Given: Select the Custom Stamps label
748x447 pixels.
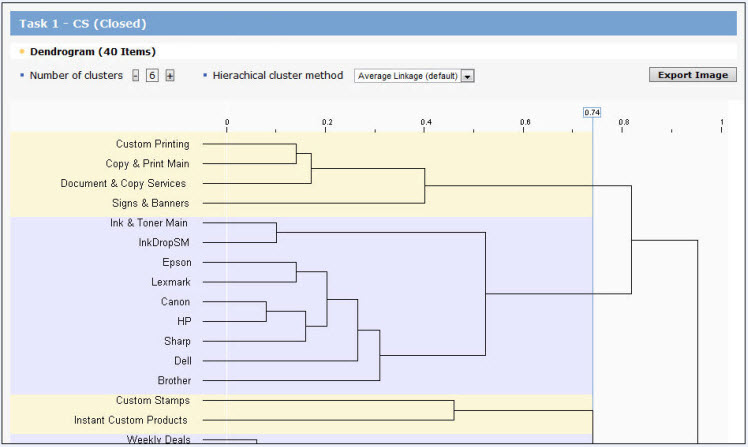Looking at the screenshot, I should pyautogui.click(x=153, y=400).
